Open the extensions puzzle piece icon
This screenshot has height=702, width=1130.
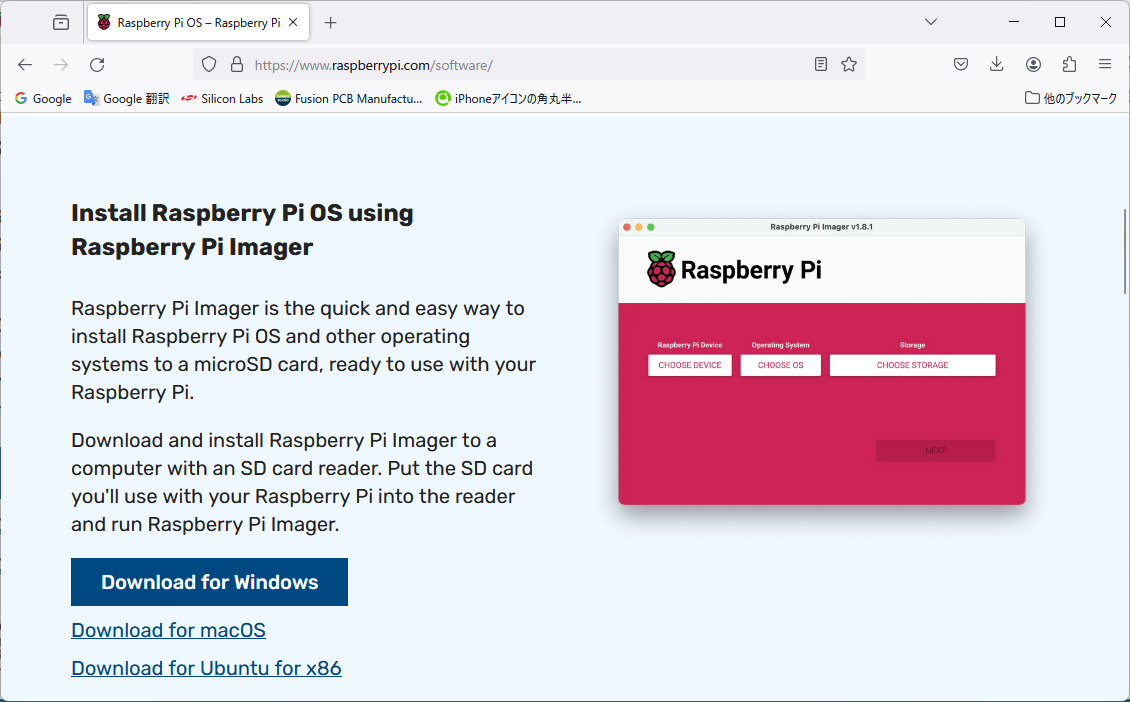(x=1069, y=64)
